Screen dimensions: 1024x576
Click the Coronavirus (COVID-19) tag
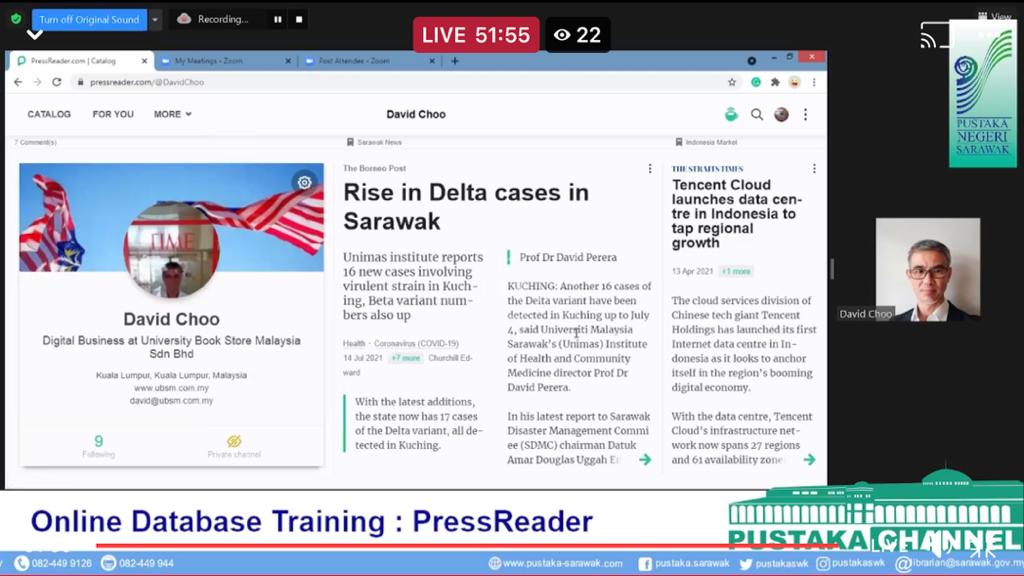[416, 344]
